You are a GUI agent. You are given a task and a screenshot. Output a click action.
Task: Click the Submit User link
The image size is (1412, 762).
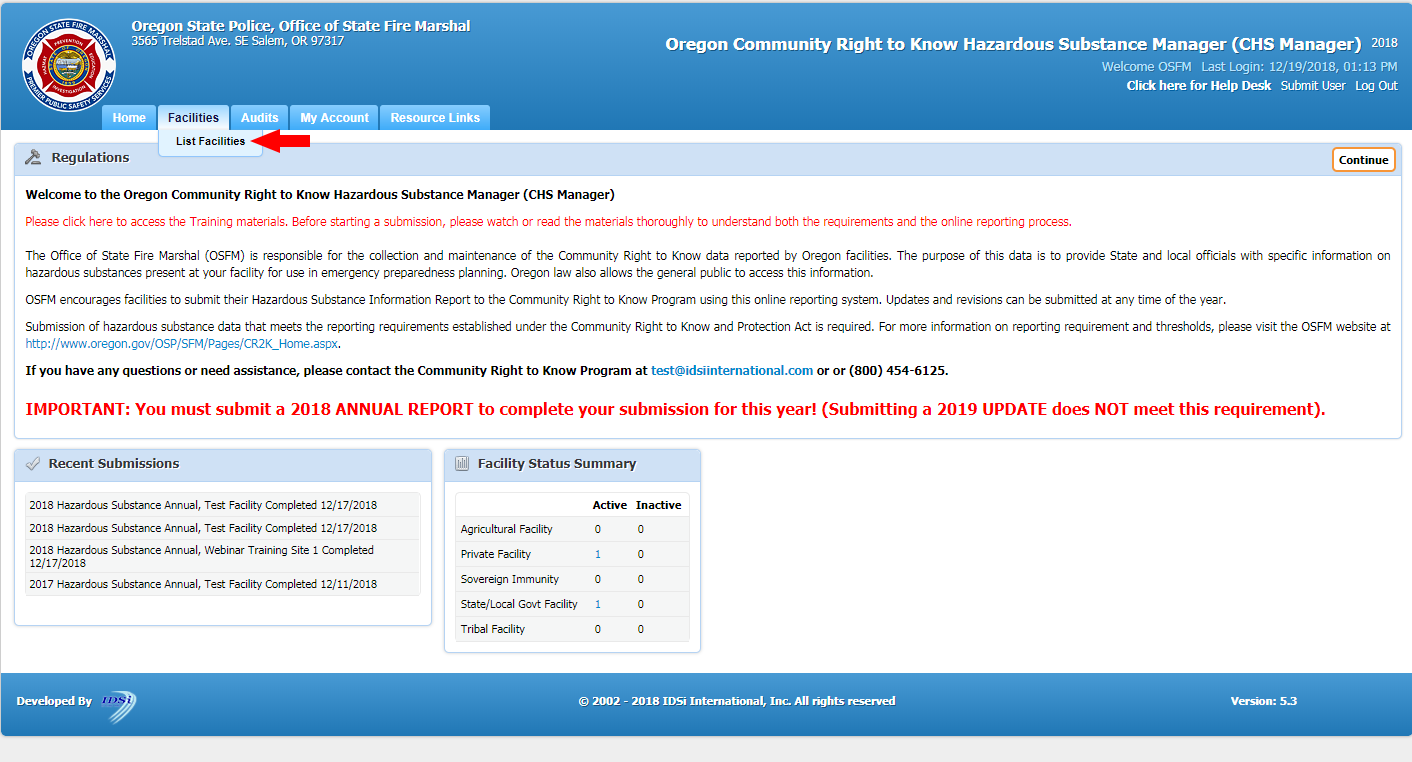point(1313,86)
